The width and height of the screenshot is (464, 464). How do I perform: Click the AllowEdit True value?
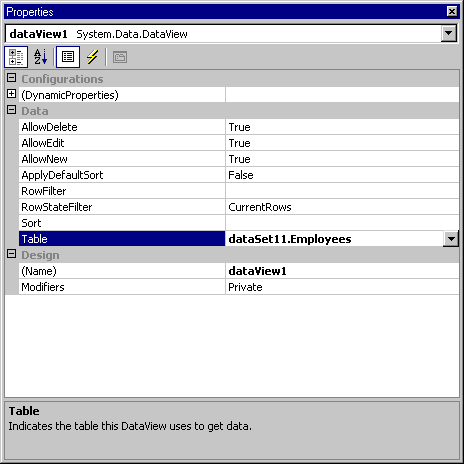click(239, 143)
